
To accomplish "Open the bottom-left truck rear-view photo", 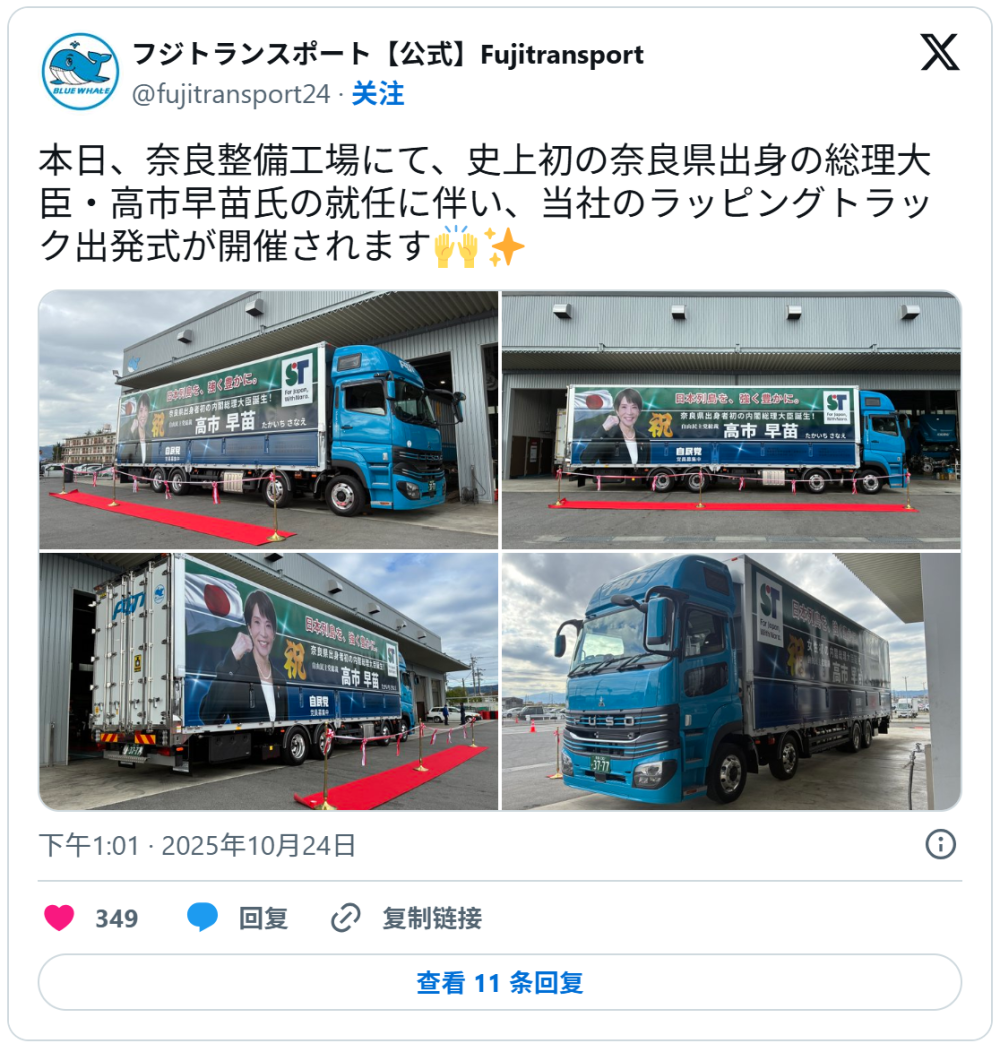I will [268, 681].
